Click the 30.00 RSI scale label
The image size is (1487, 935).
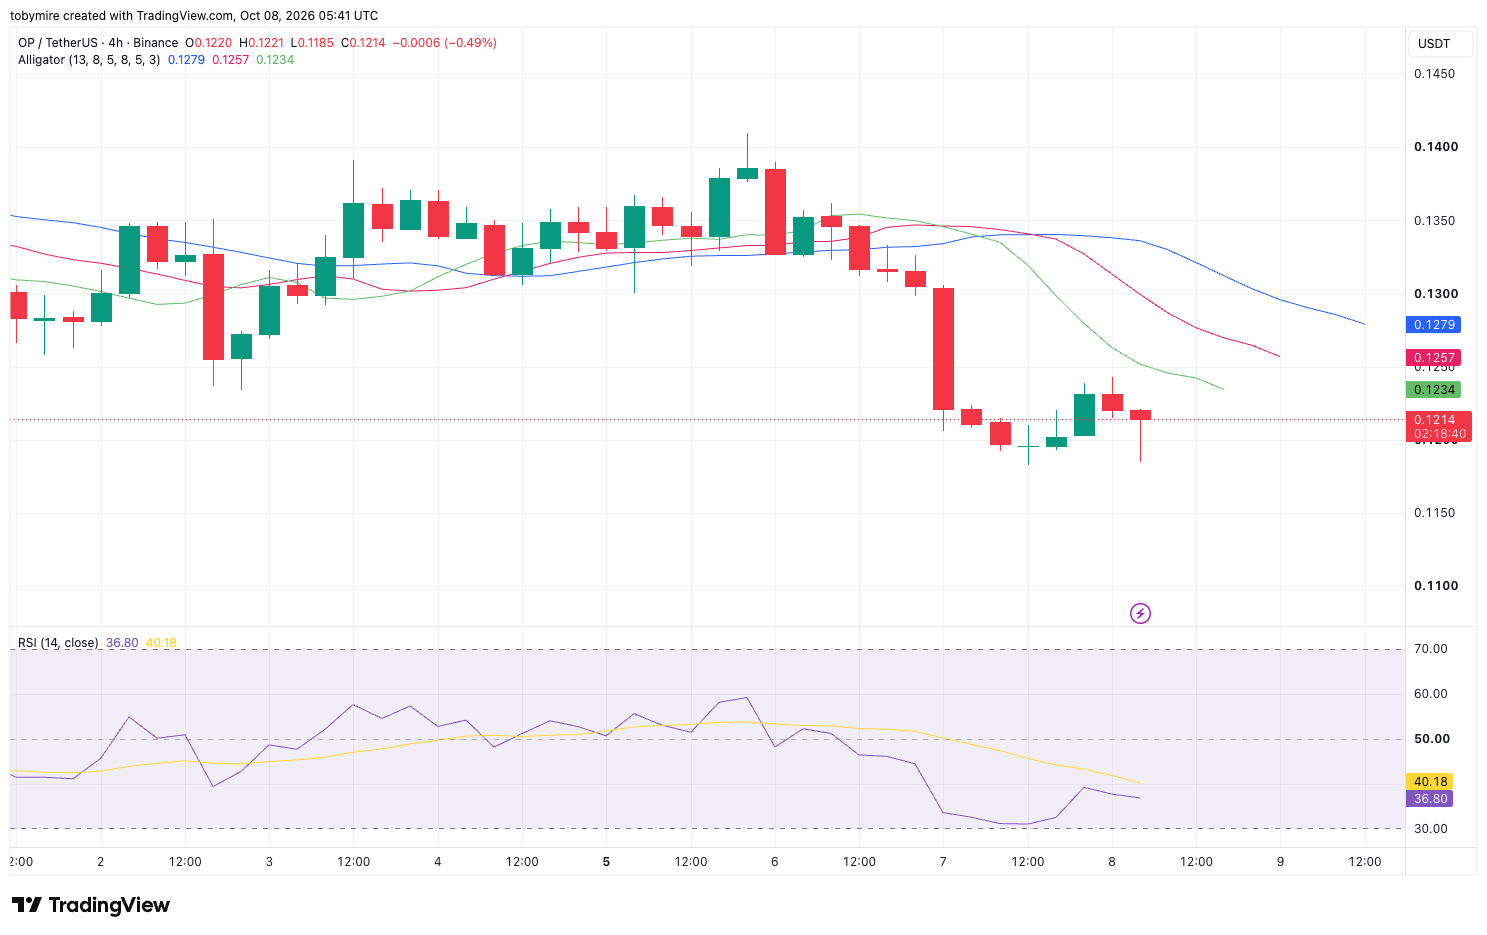click(x=1431, y=829)
